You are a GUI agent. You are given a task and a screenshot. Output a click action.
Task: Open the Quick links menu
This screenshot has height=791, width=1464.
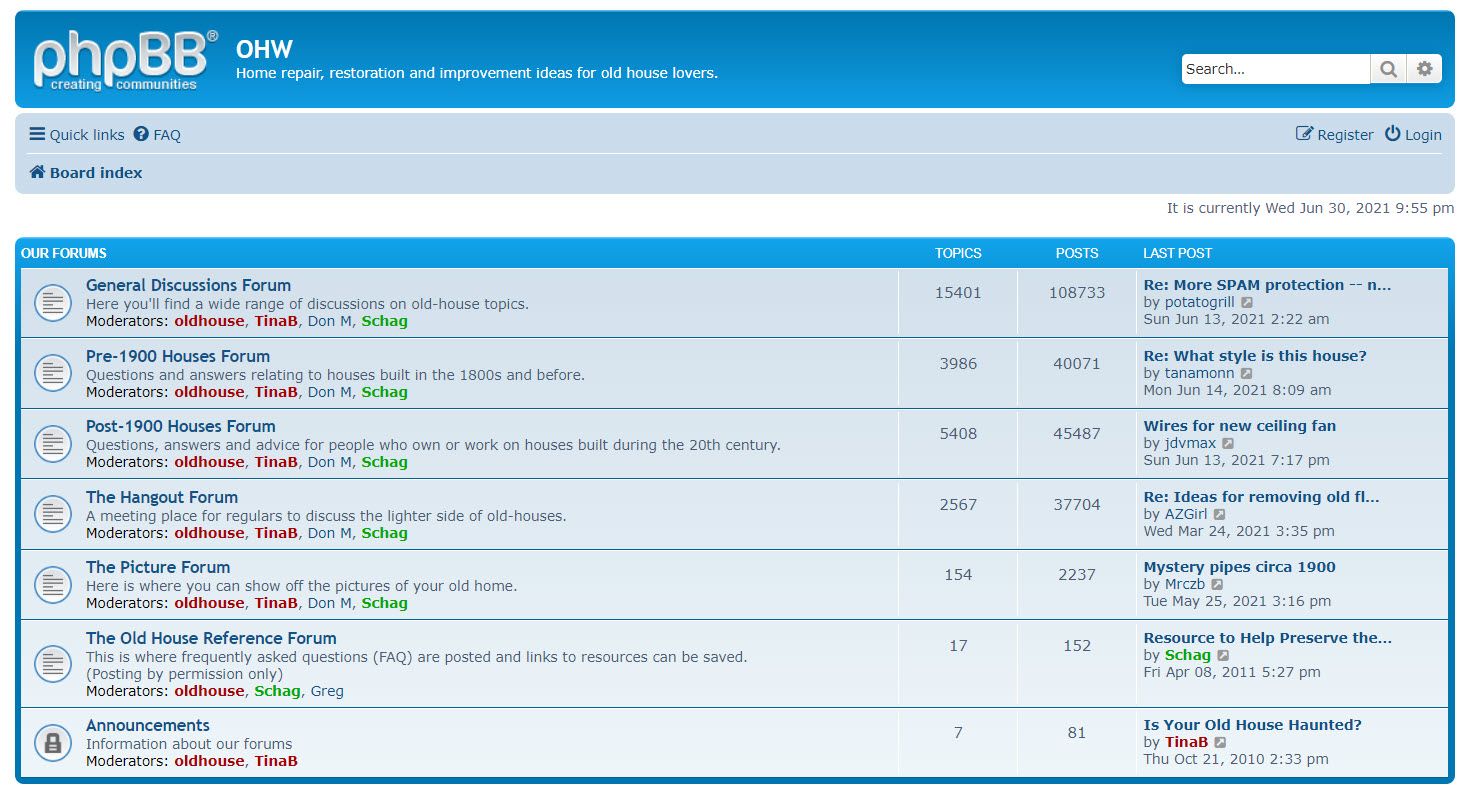point(77,135)
